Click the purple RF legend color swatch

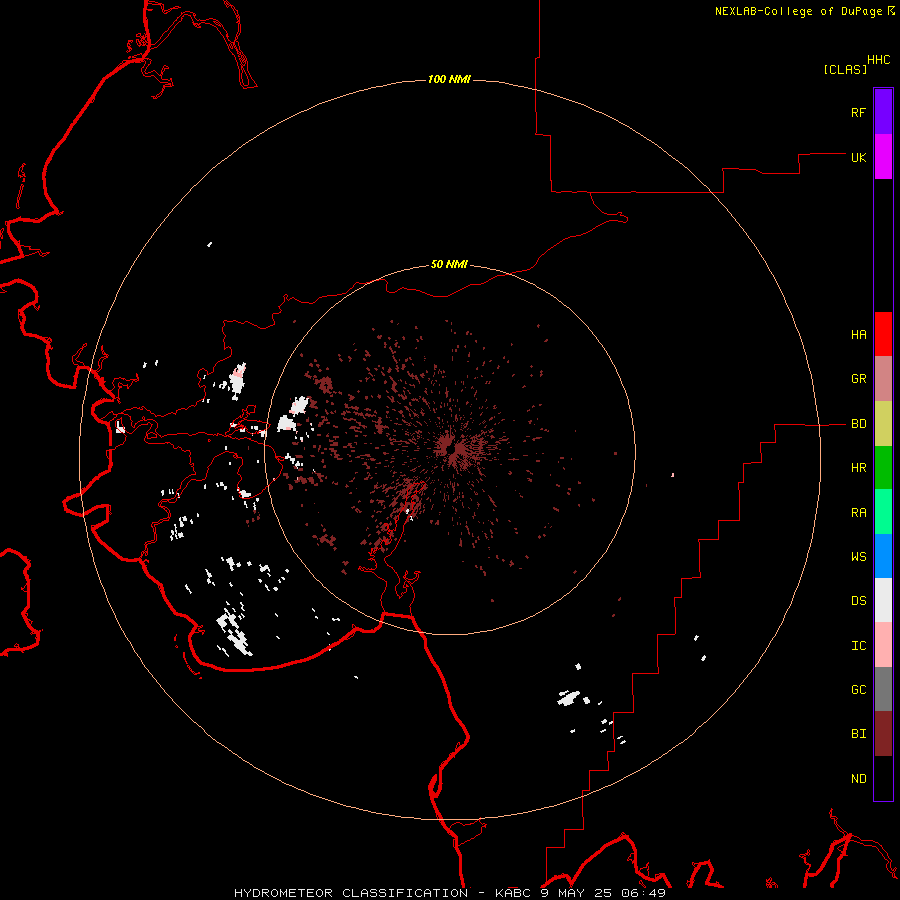click(x=883, y=112)
